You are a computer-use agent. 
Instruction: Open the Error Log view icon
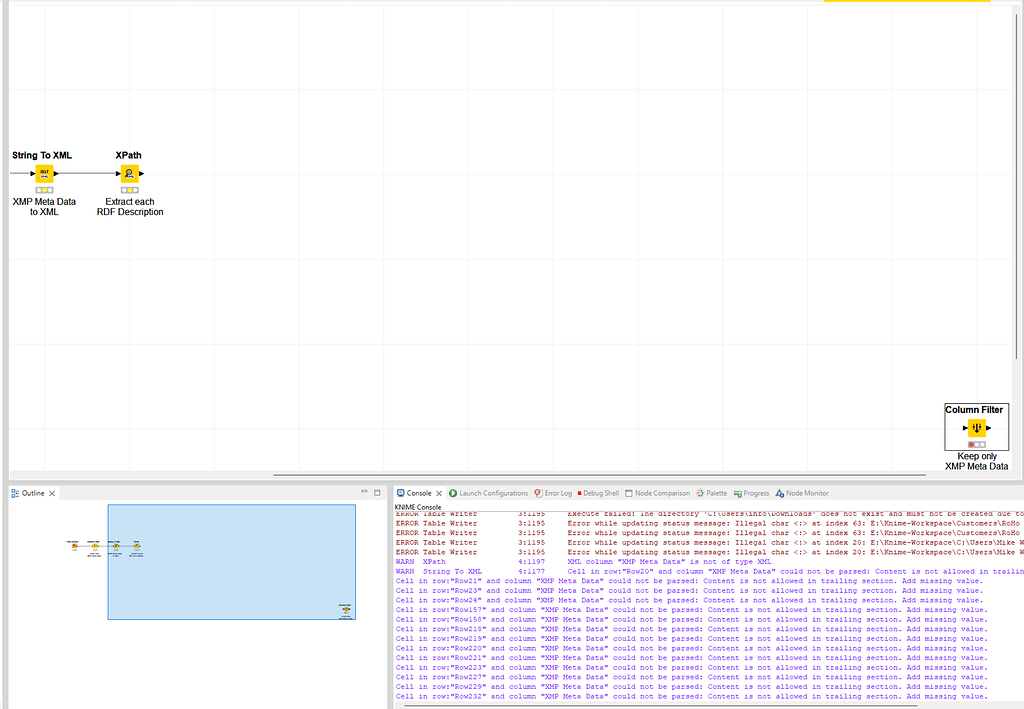(x=539, y=492)
